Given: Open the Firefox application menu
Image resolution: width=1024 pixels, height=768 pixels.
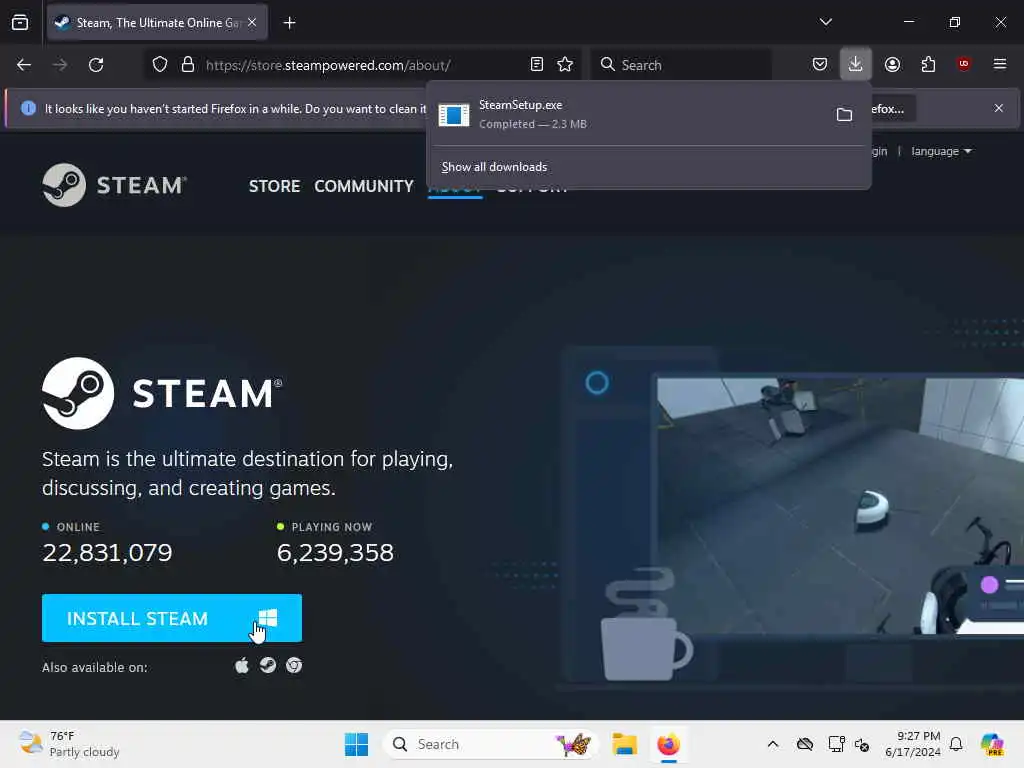Looking at the screenshot, I should pyautogui.click(x=999, y=64).
